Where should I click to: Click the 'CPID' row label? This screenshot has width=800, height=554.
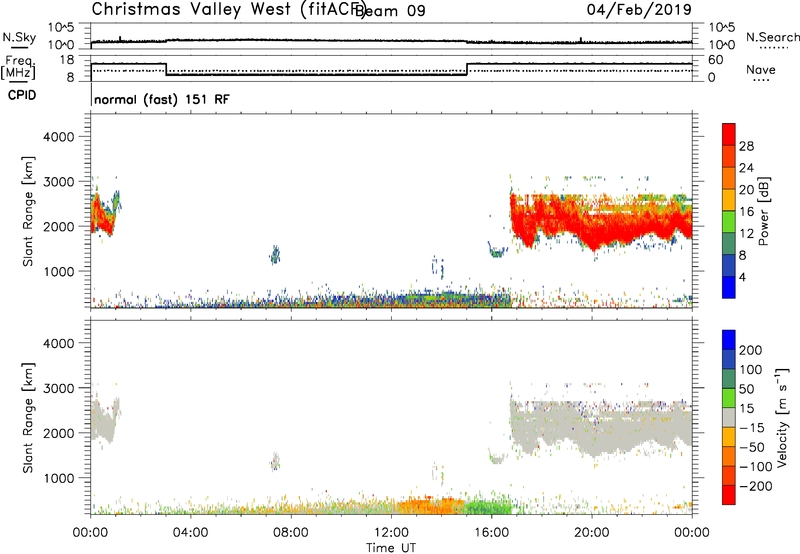(x=22, y=95)
